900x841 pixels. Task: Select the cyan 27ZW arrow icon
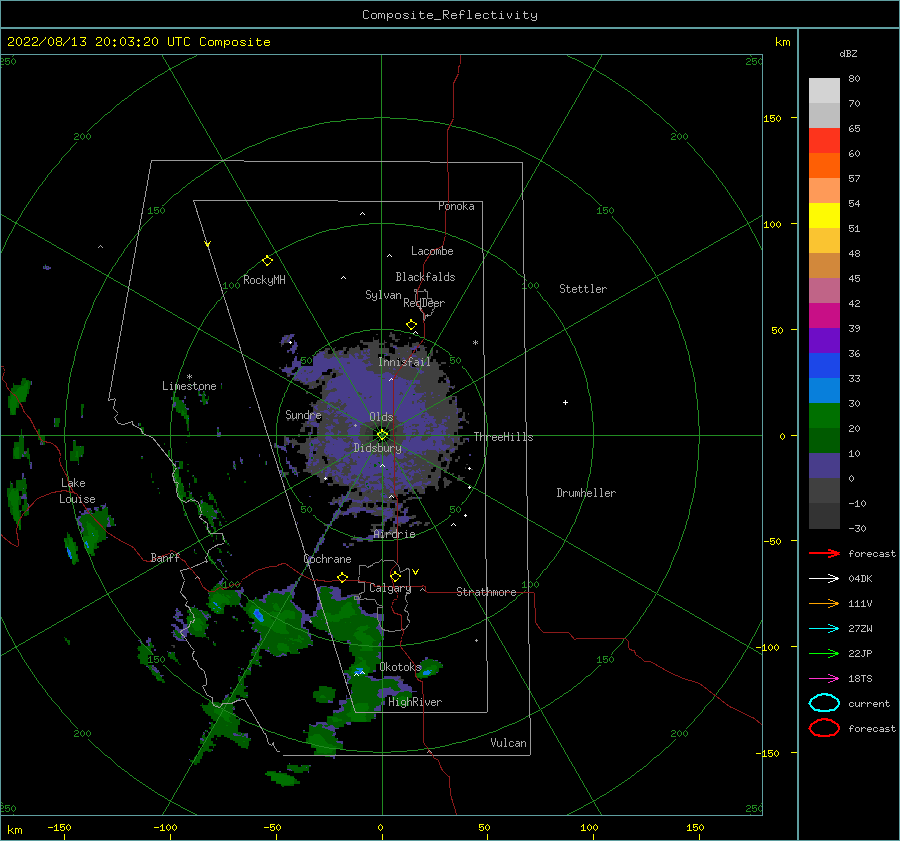(x=824, y=629)
